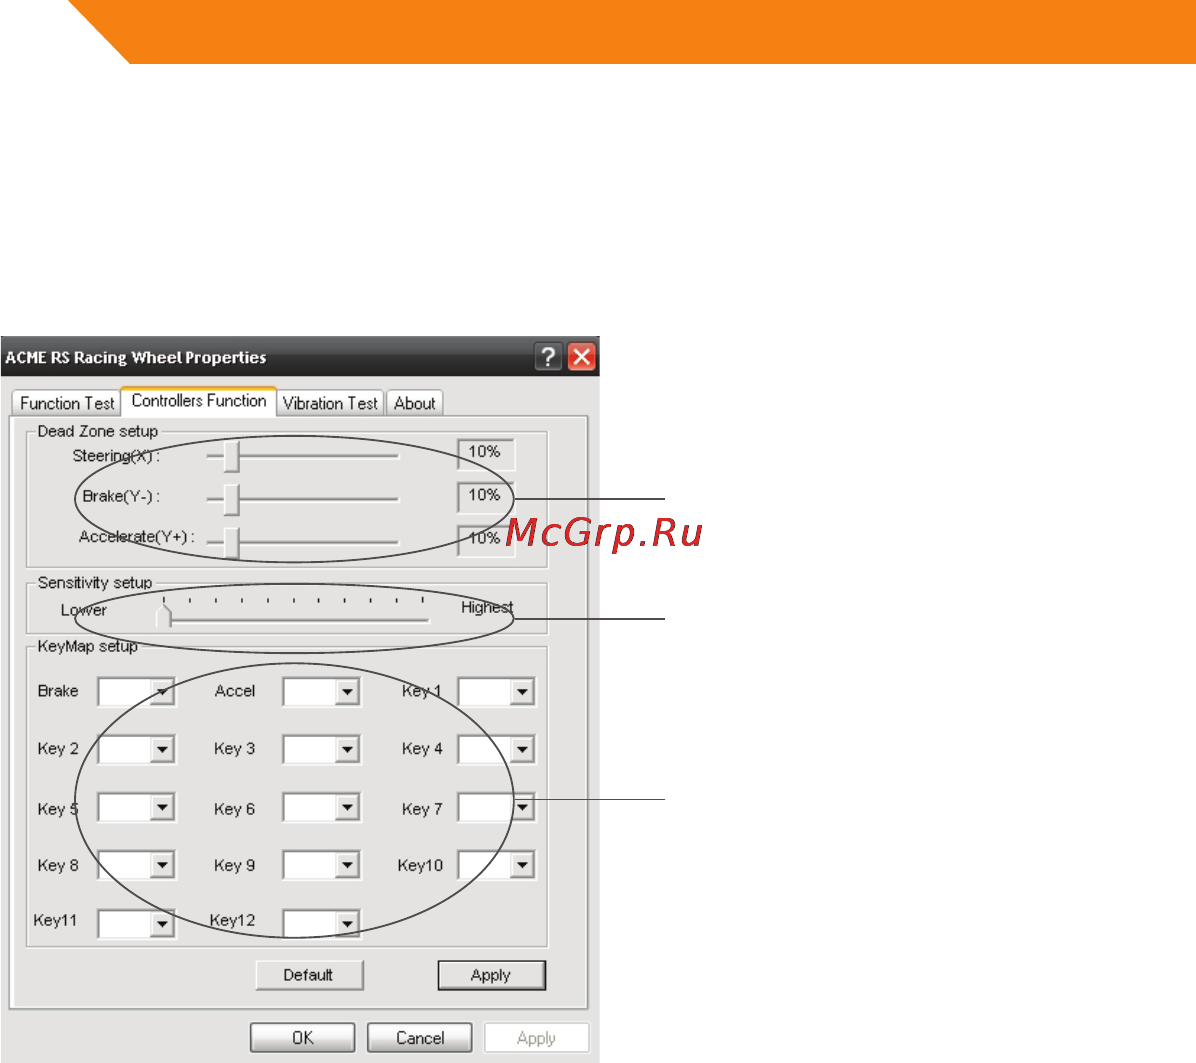Select the Controllers Function tab
1196x1063 pixels.
point(198,400)
